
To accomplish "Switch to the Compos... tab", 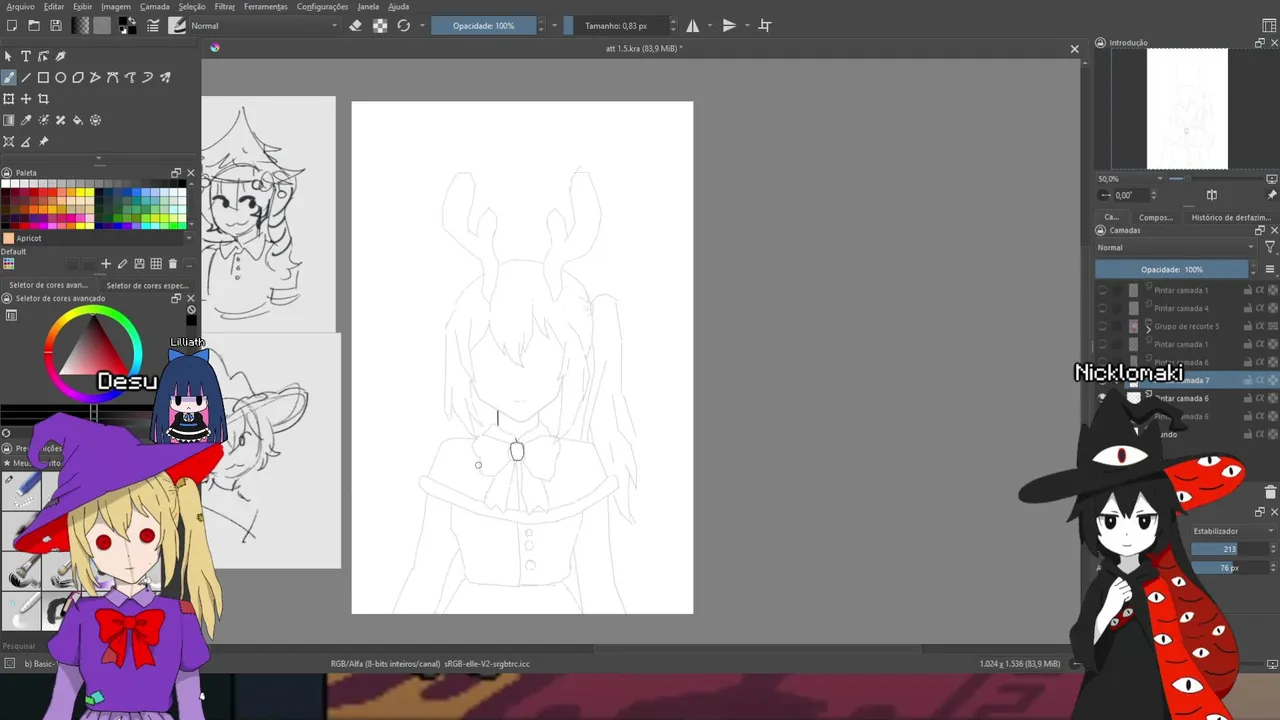I will [1156, 217].
